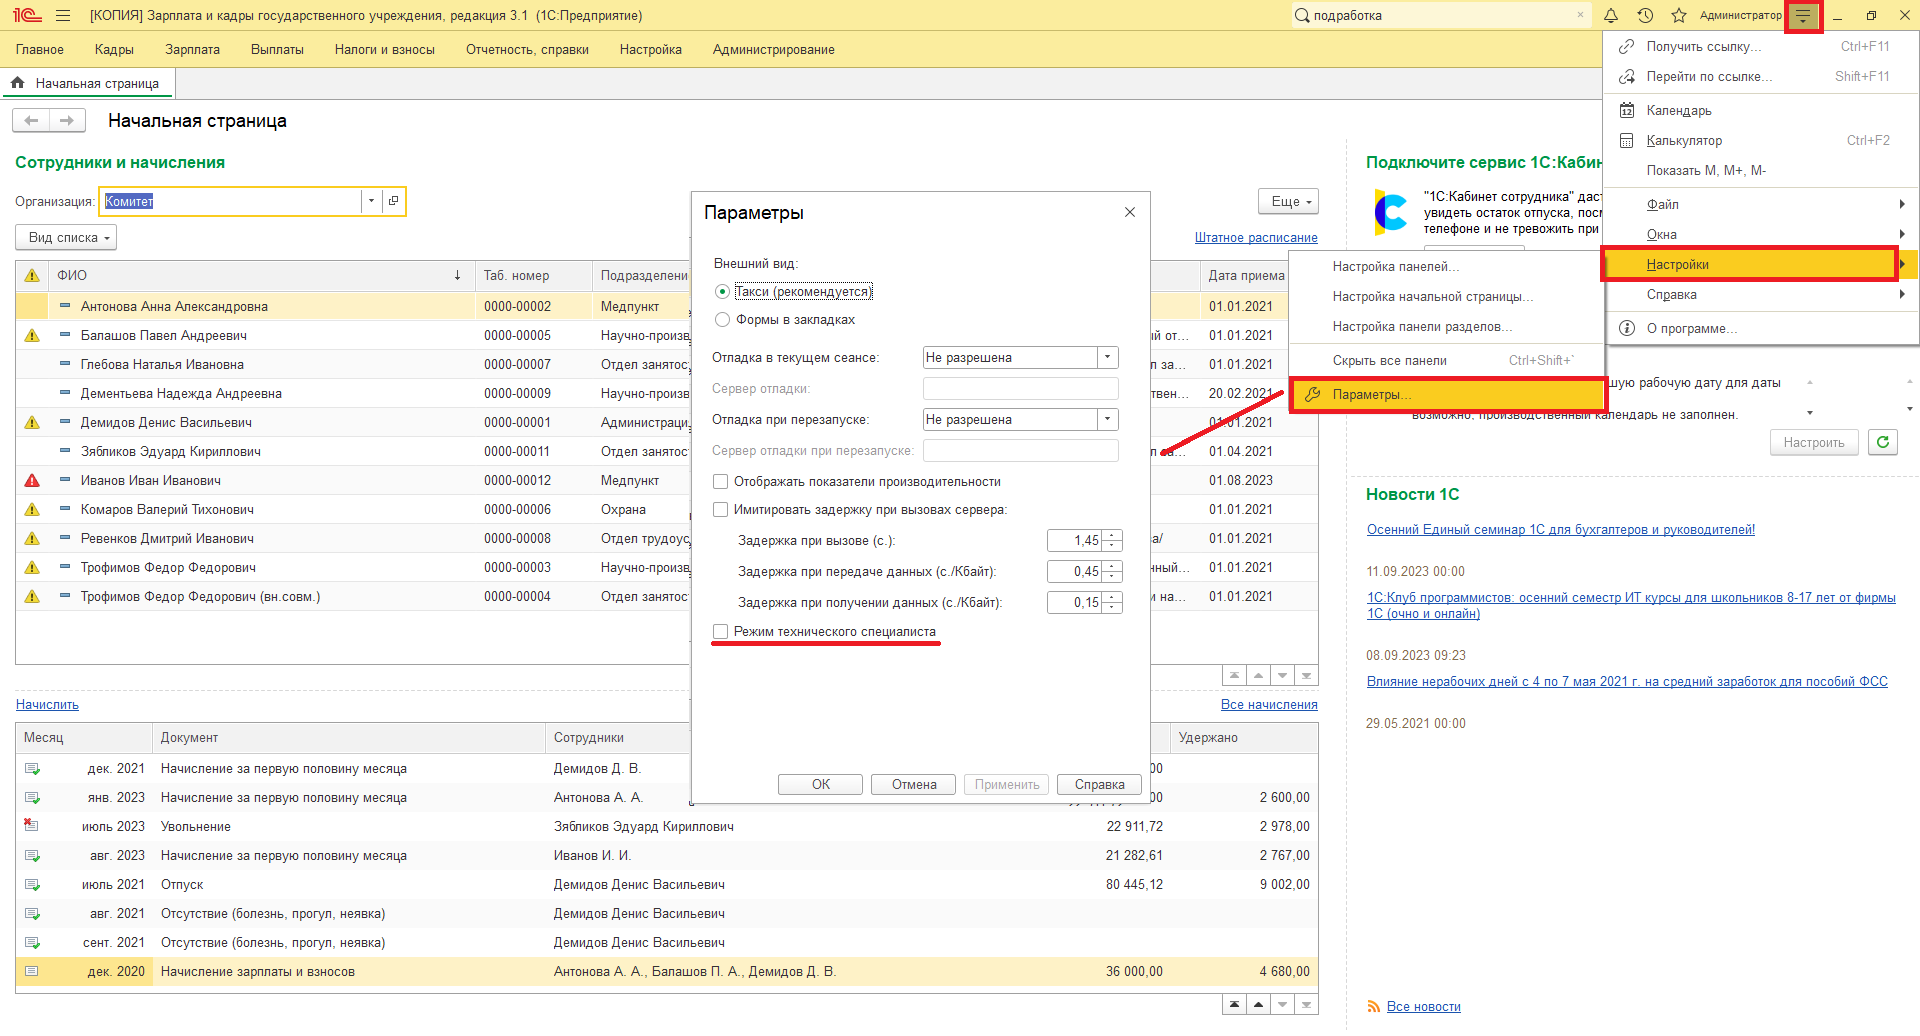Open the history clock icon
Screen dimensions: 1920x1036
coord(1645,15)
